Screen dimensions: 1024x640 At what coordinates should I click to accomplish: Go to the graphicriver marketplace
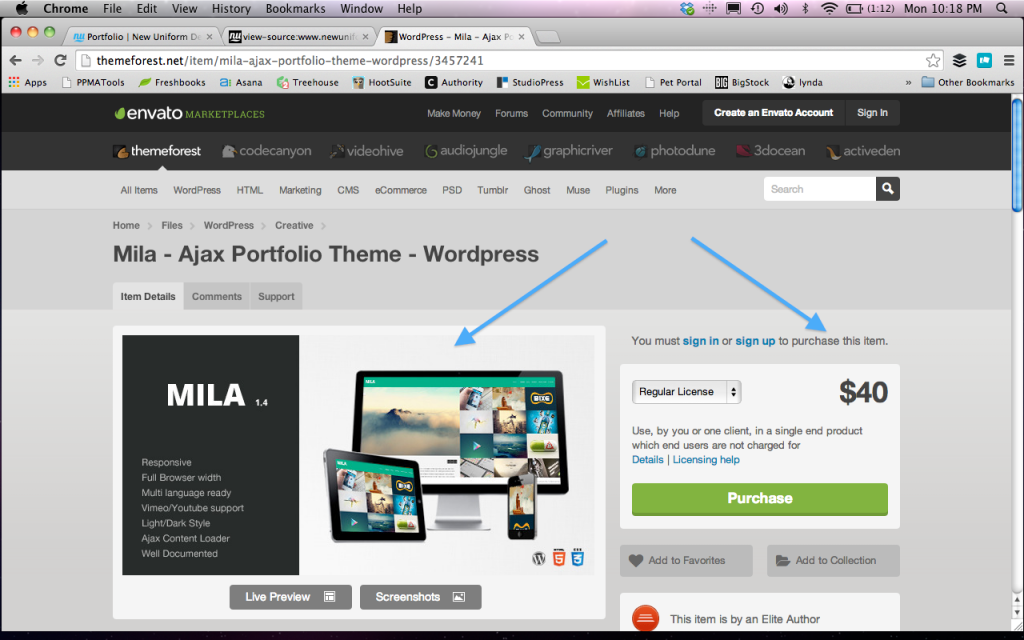(x=569, y=151)
